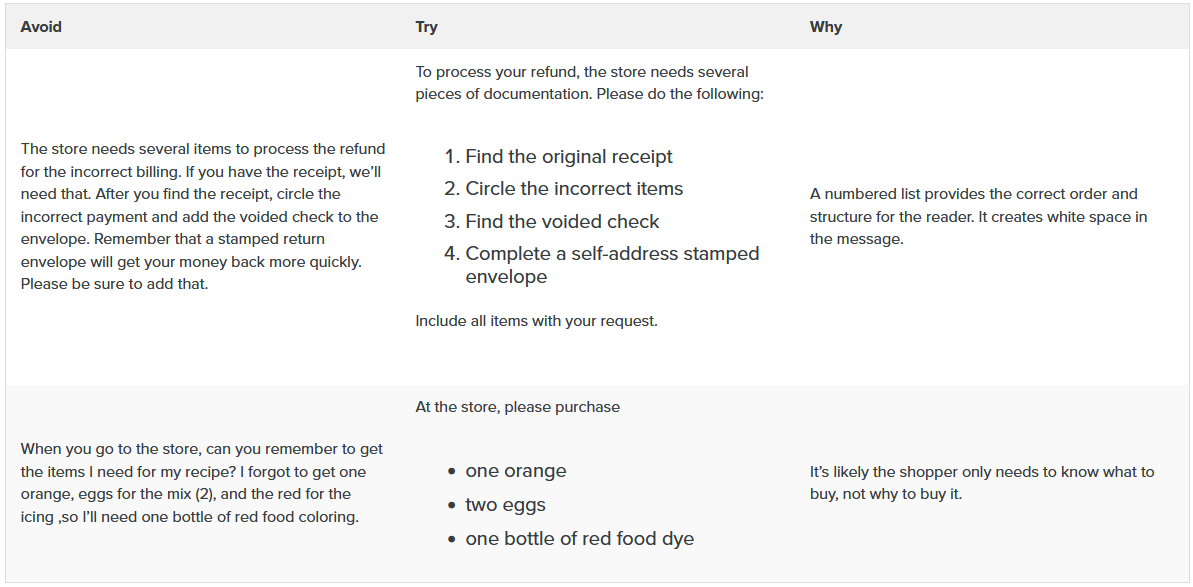Click the bullet dot before "one orange"
Image resolution: width=1193 pixels, height=587 pixels.
[x=453, y=471]
